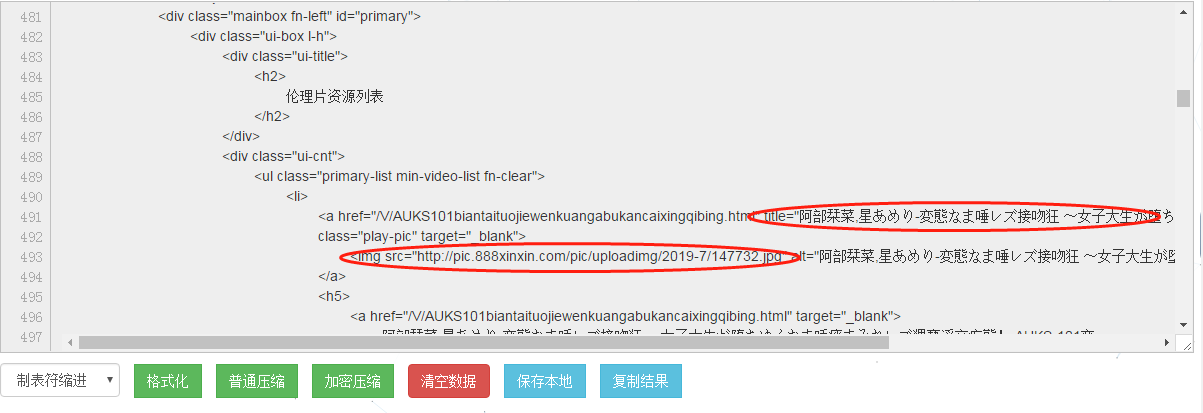Click the horizontal scrollbar right arrow

tap(1168, 343)
